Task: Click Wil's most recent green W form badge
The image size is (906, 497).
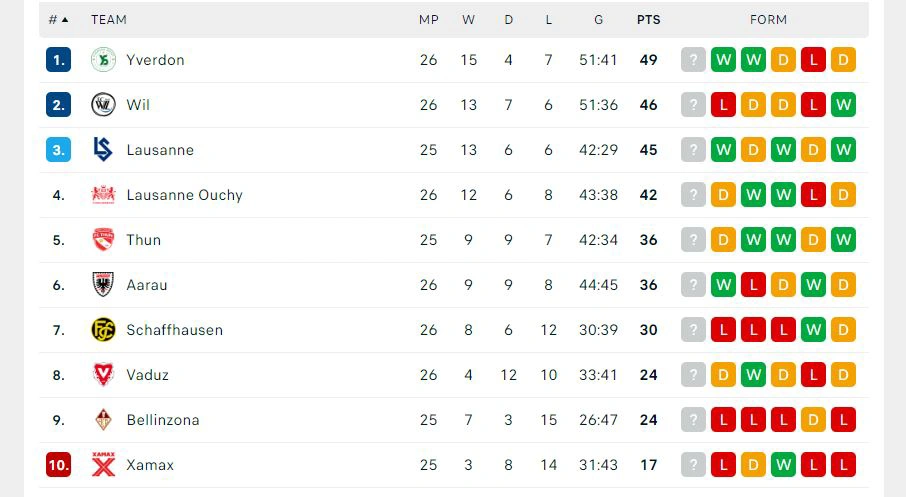Action: point(843,105)
